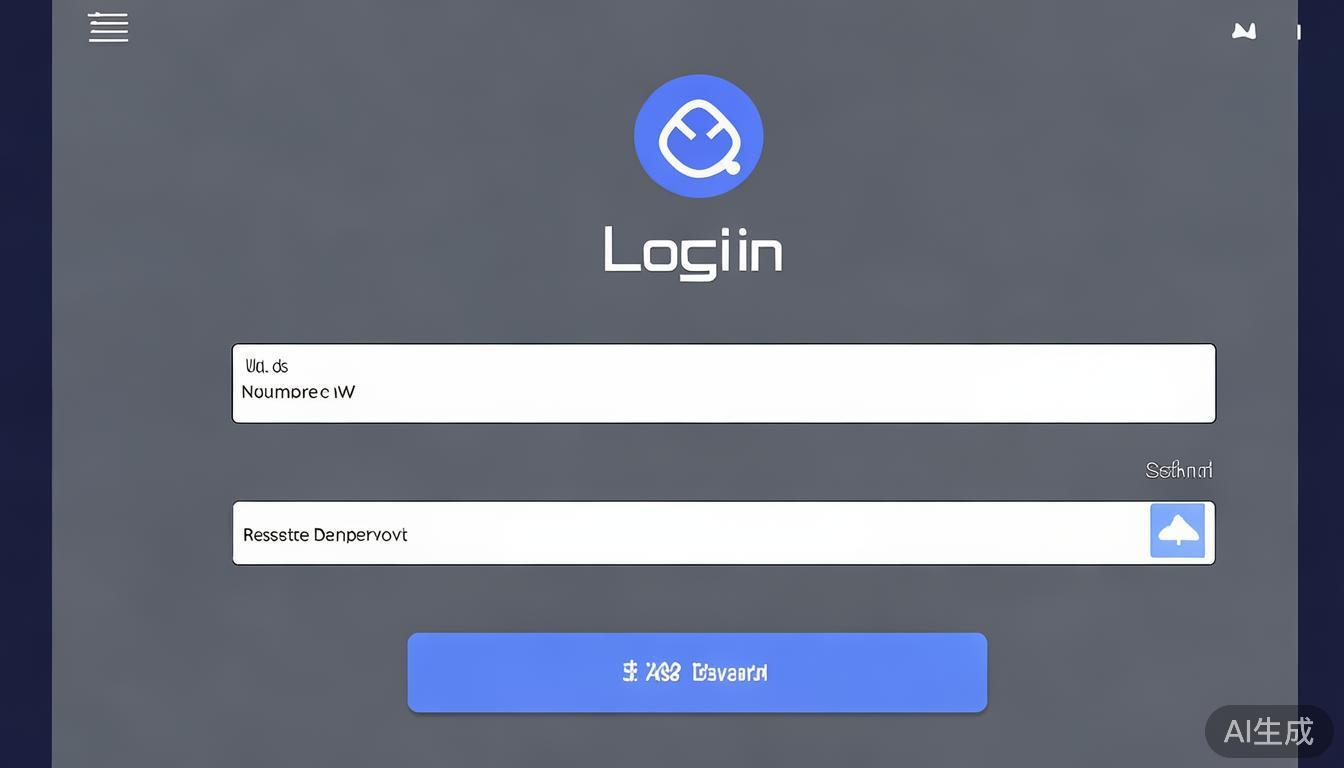Click the AI生成 watermark badge
Viewport: 1344px width, 768px height.
tap(1269, 731)
